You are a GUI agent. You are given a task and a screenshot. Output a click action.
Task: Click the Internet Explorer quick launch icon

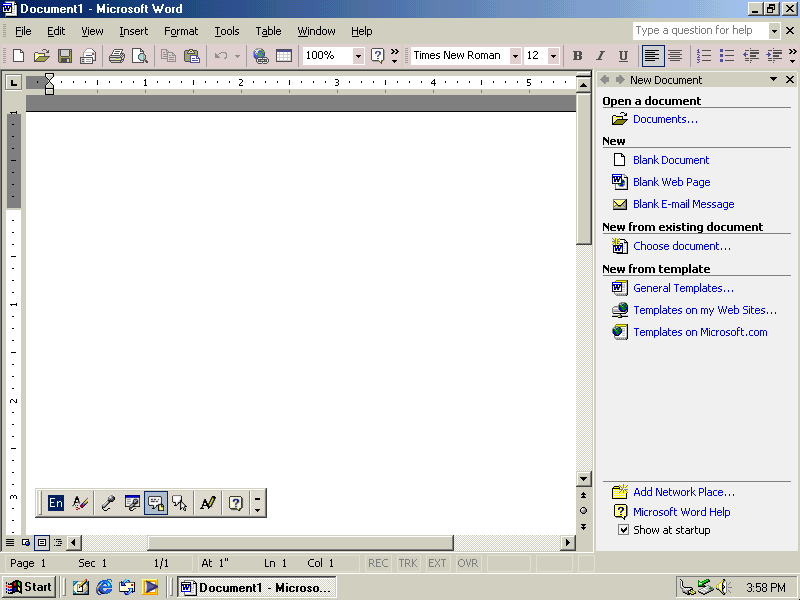tap(104, 587)
